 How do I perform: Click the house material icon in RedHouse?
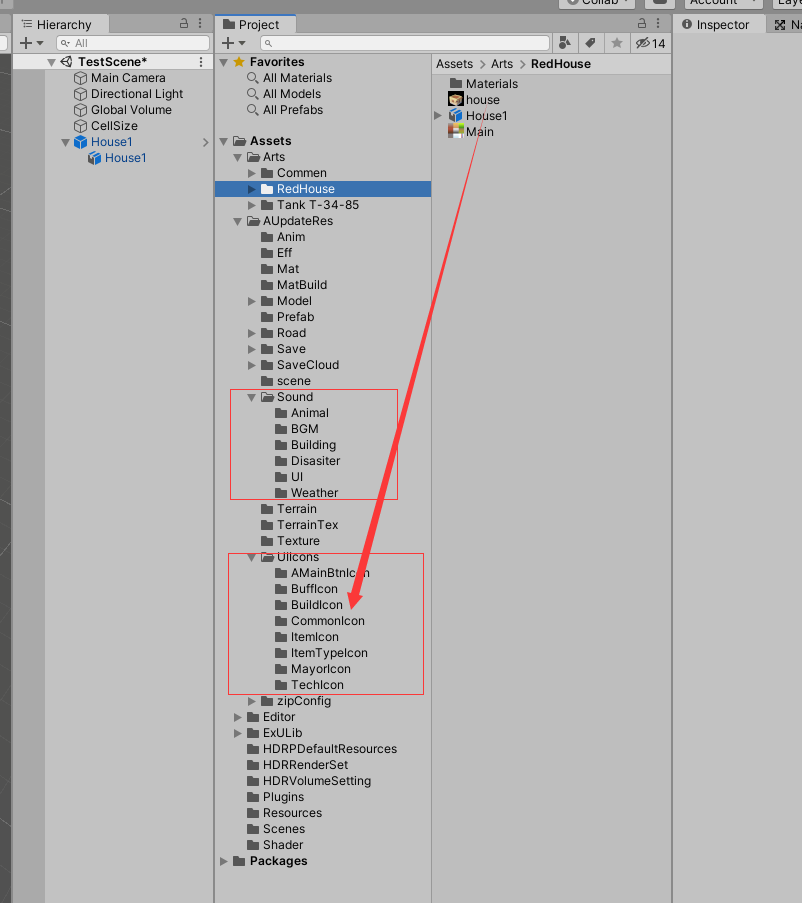point(456,100)
